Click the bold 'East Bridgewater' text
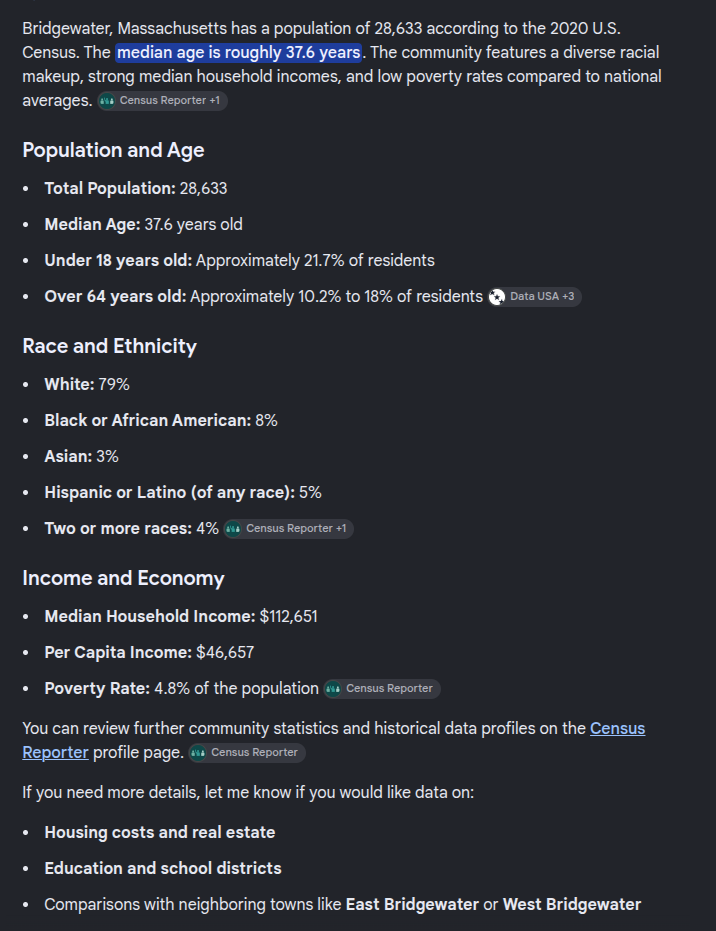The width and height of the screenshot is (716, 931). (x=412, y=904)
